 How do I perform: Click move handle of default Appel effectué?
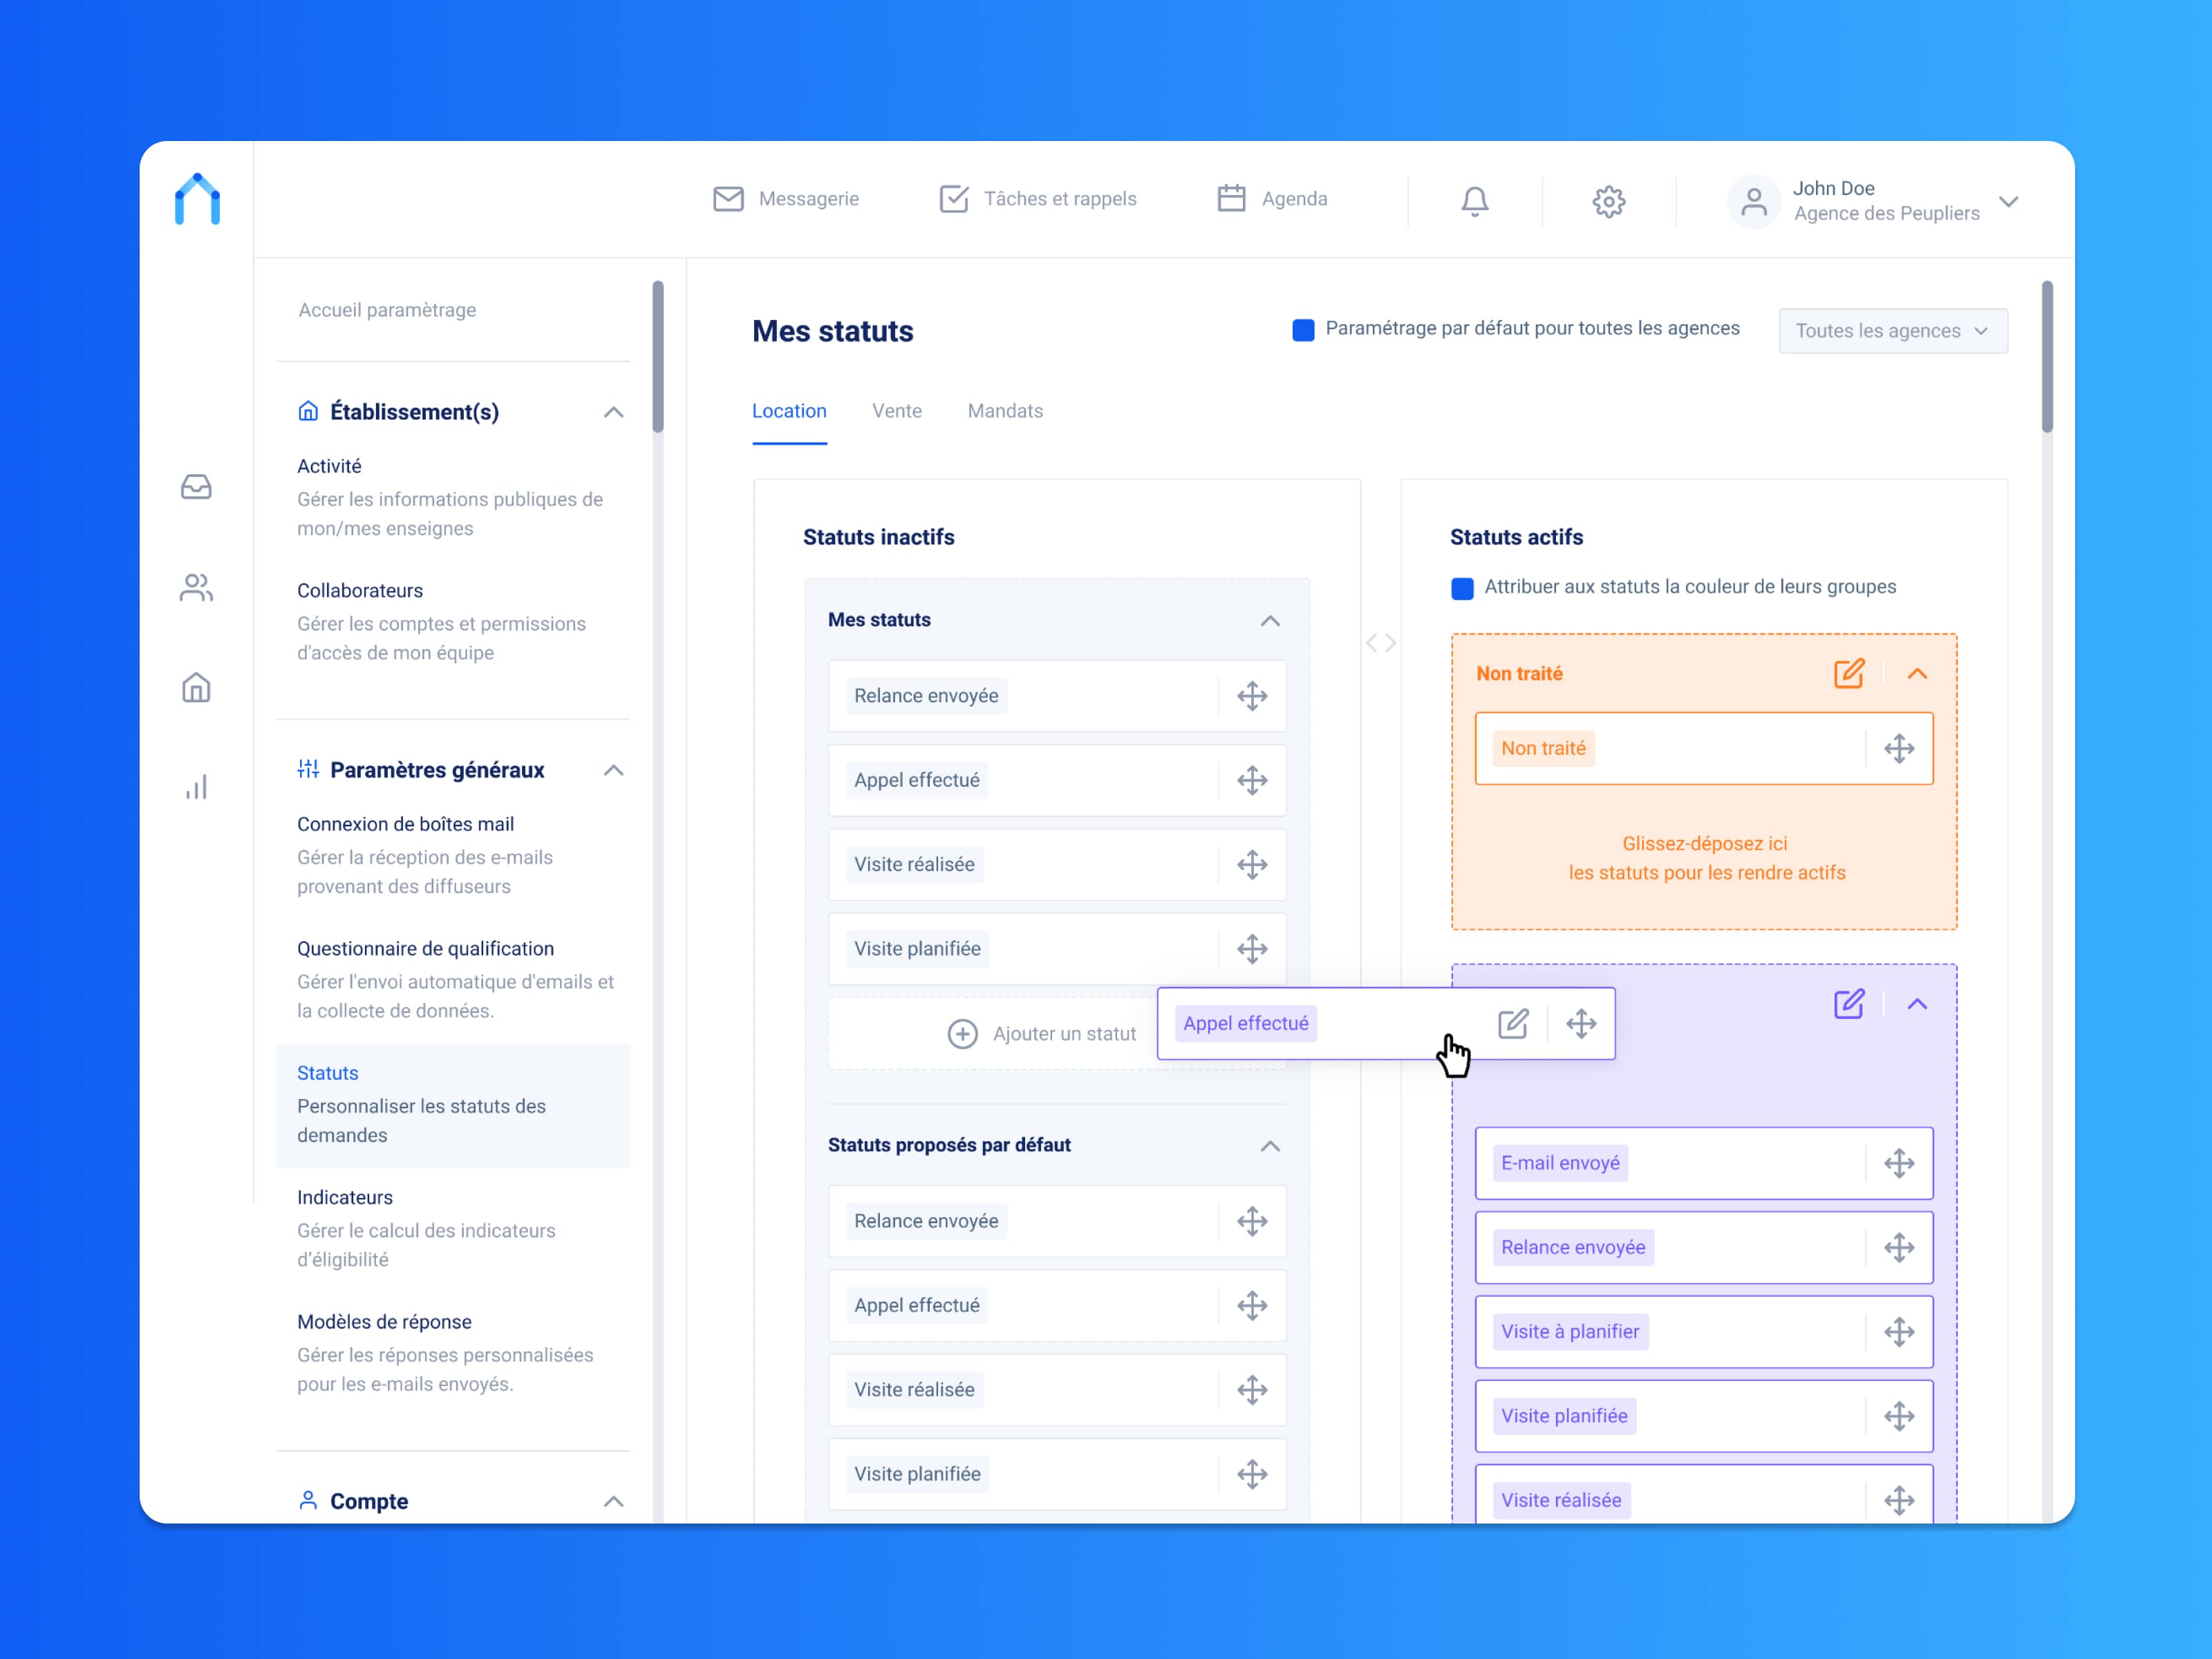1252,1305
